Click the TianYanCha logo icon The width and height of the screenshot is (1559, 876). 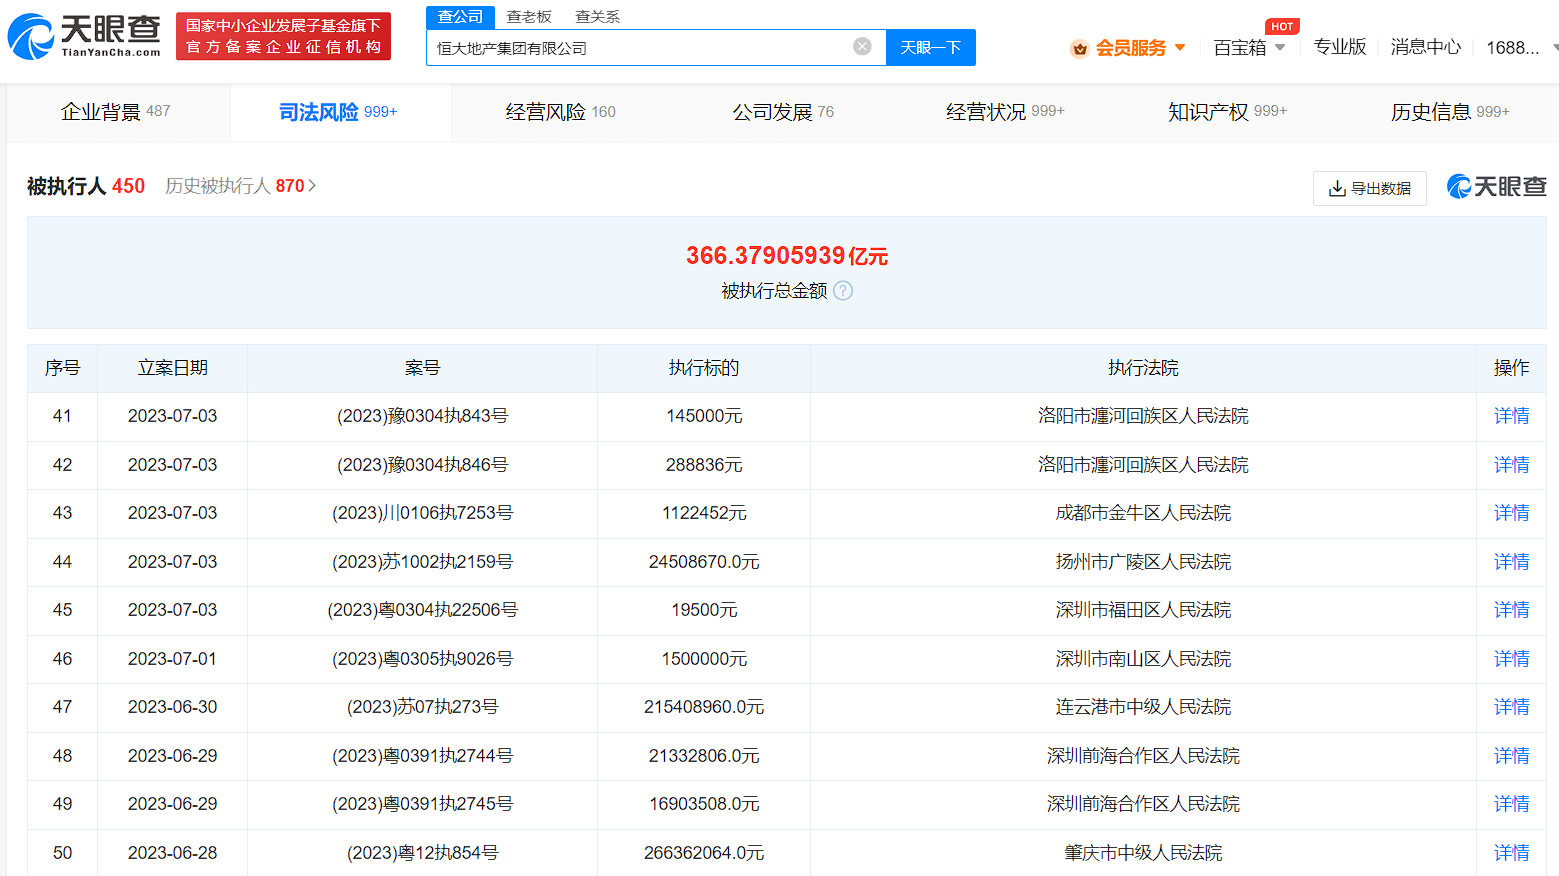coord(31,37)
